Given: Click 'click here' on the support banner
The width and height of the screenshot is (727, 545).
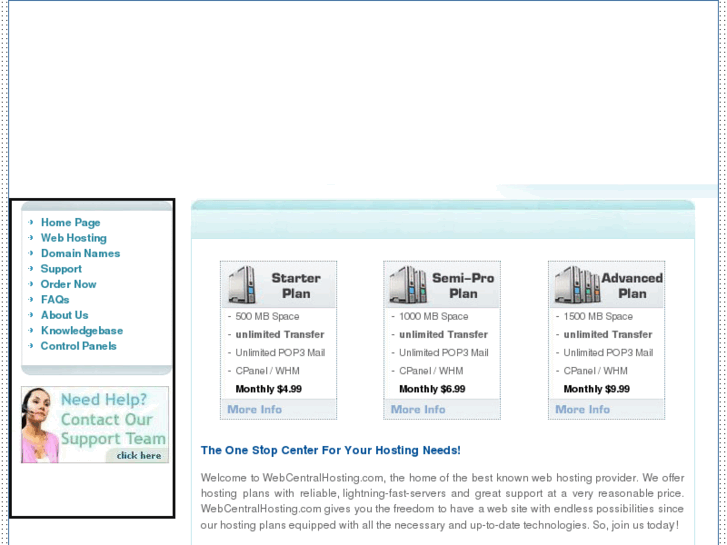Looking at the screenshot, I should click(x=139, y=456).
